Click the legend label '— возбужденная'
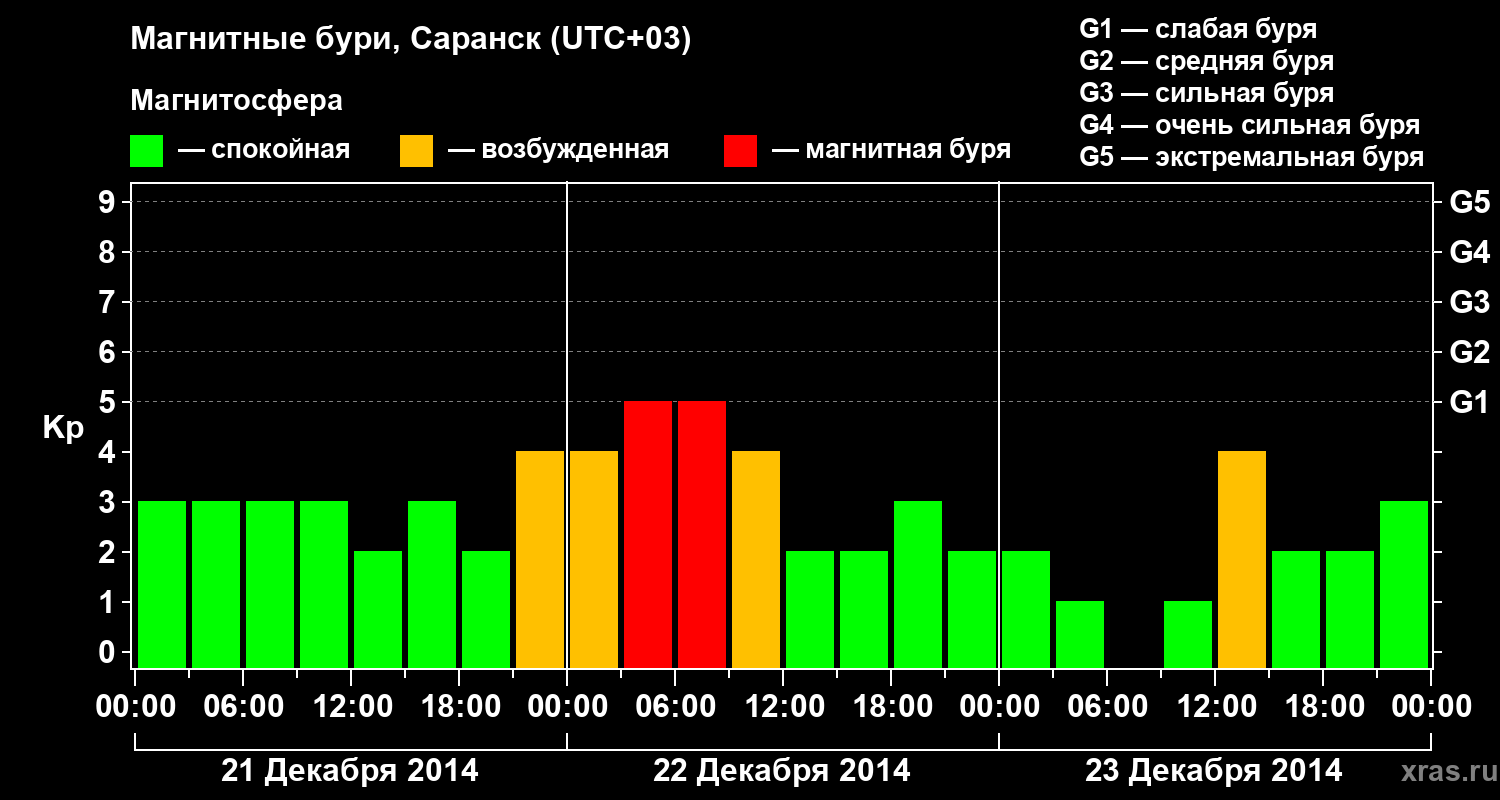This screenshot has width=1500, height=800. [x=559, y=150]
